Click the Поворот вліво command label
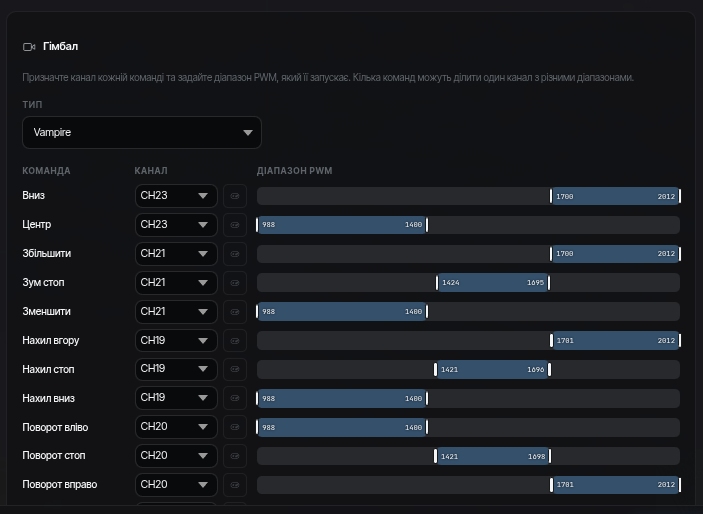This screenshot has width=703, height=514. coord(55,427)
